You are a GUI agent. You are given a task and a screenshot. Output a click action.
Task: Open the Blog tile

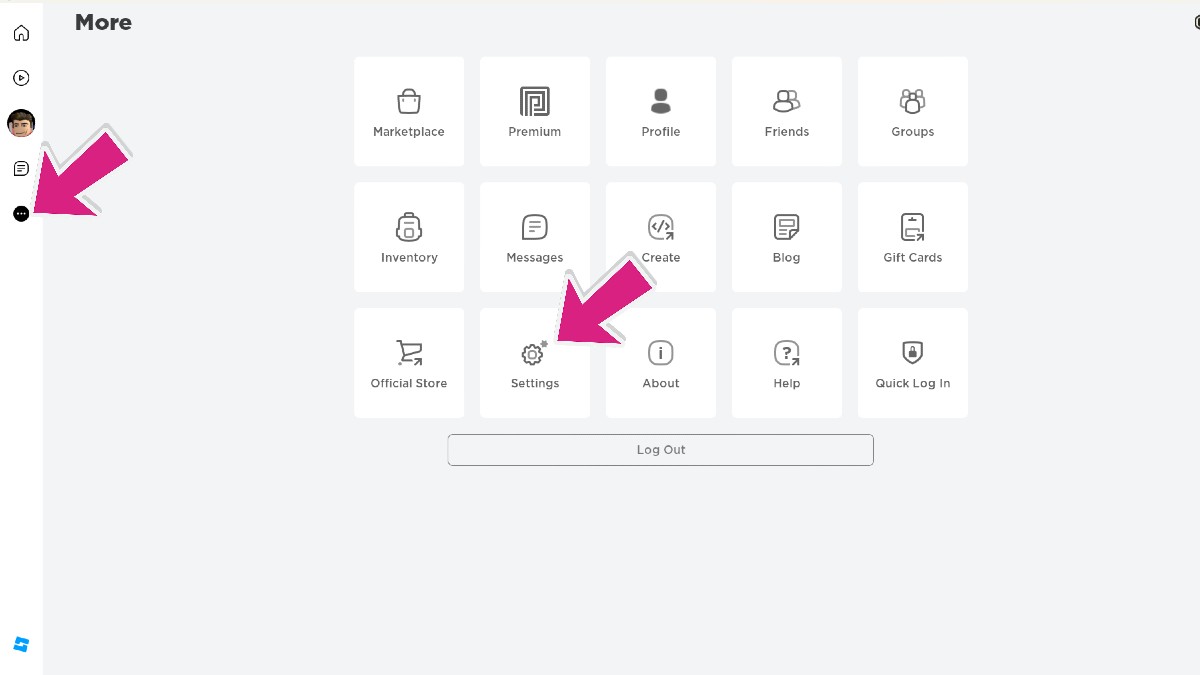click(x=786, y=237)
